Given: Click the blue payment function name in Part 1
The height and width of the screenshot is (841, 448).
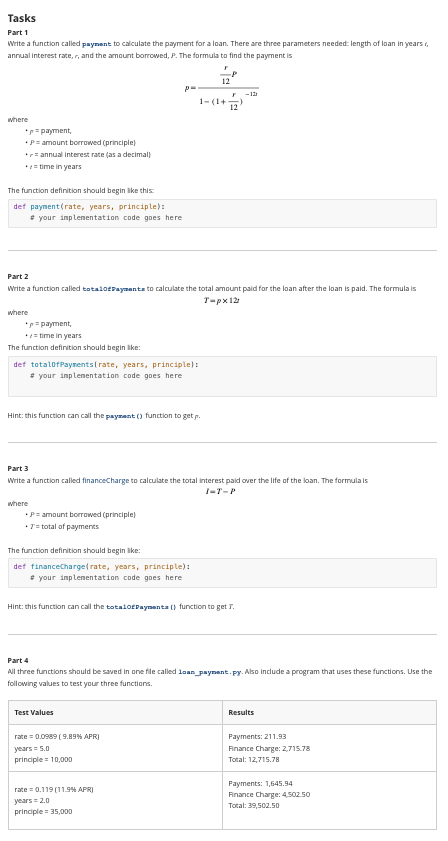Looking at the screenshot, I should click(96, 43).
